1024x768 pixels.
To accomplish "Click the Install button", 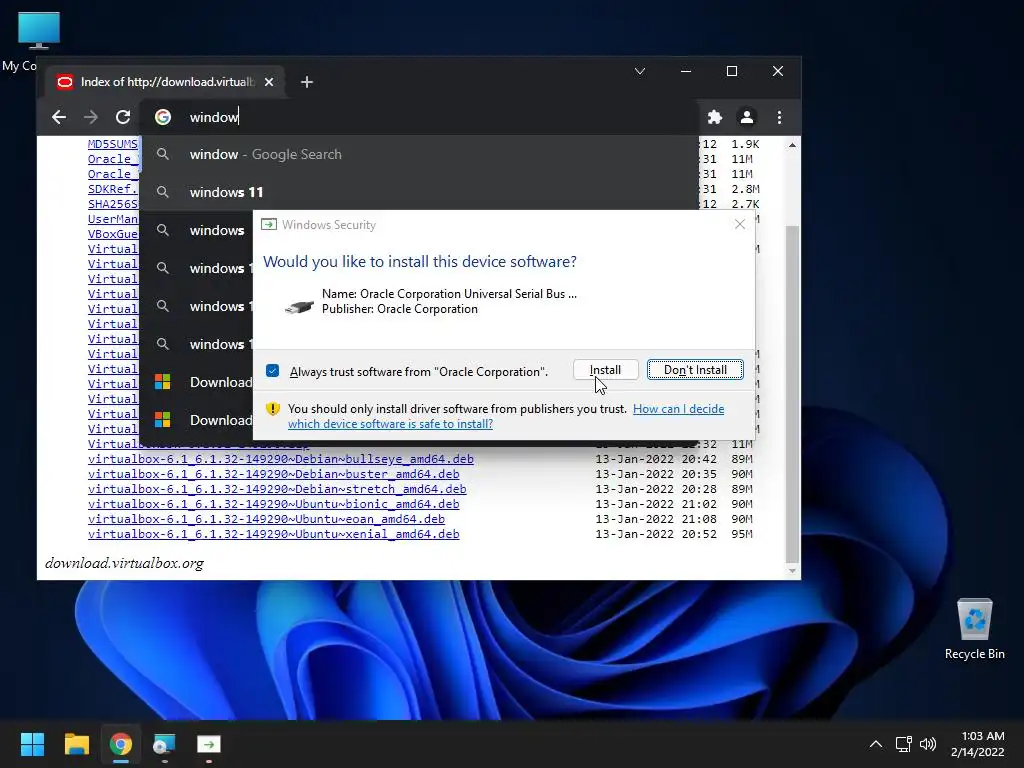I will [x=605, y=370].
